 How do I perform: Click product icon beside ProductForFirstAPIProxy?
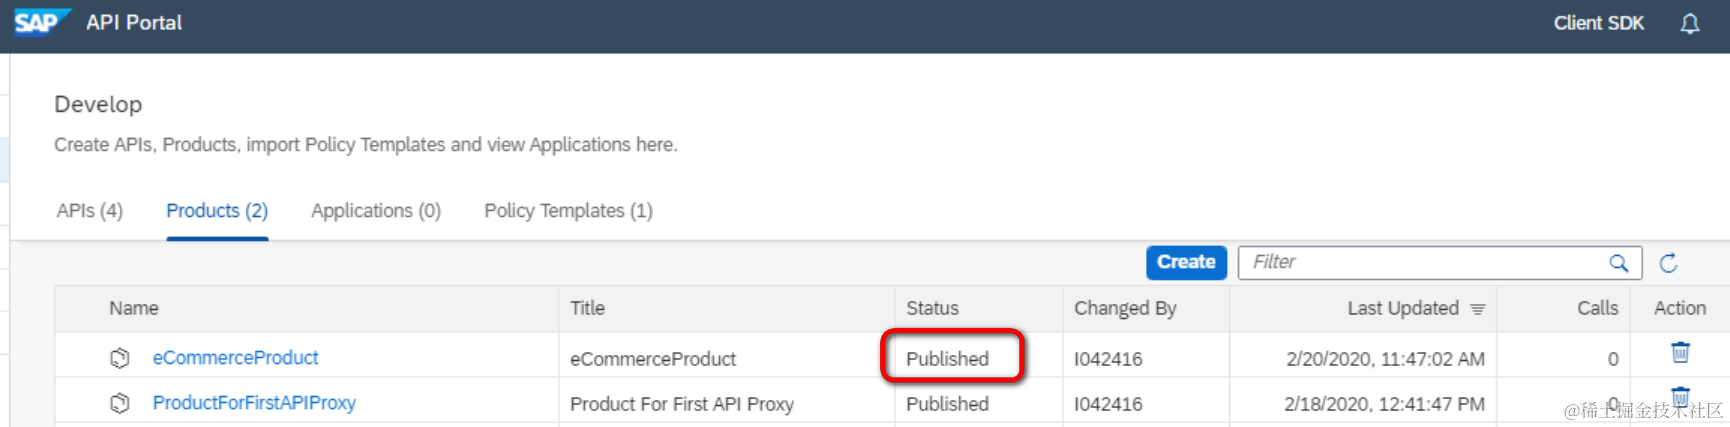click(120, 403)
